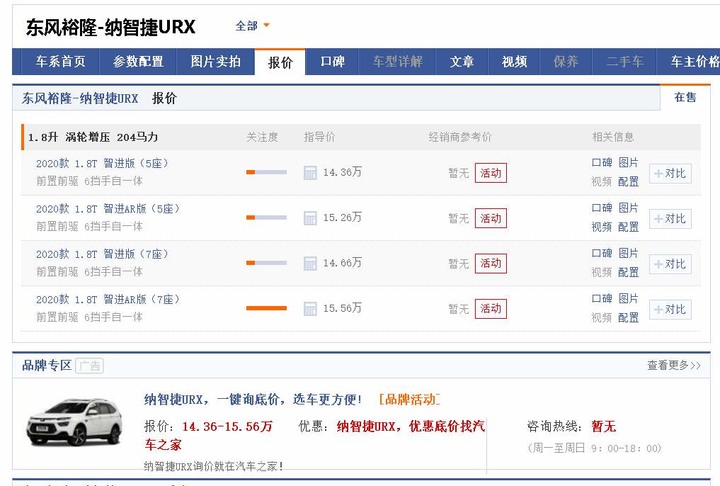Open 图片 link for 智进版（5座）

coord(628,163)
